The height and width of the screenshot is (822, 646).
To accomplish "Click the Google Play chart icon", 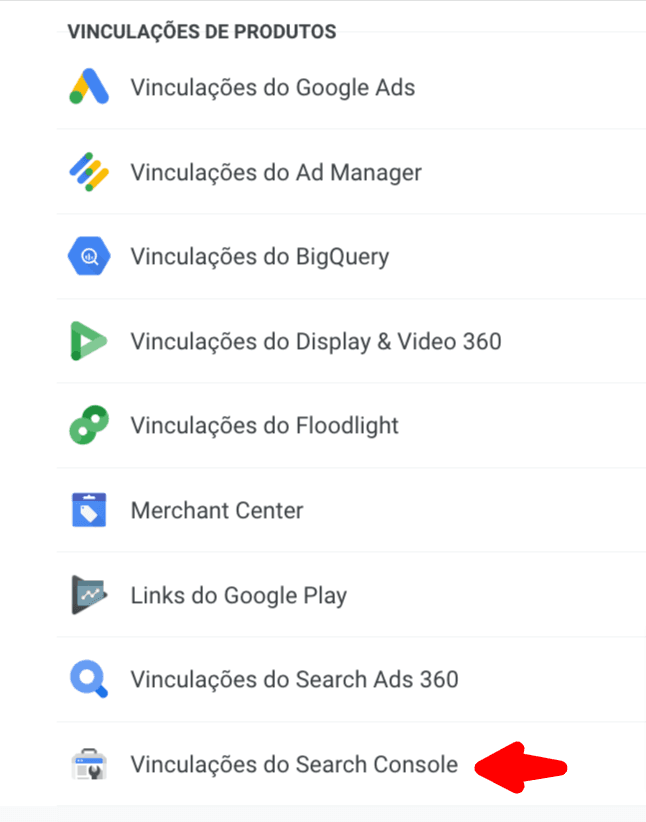I will click(x=89, y=594).
